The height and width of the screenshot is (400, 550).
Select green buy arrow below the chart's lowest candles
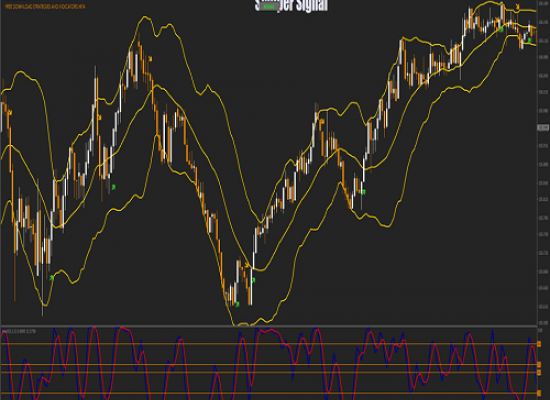(237, 304)
